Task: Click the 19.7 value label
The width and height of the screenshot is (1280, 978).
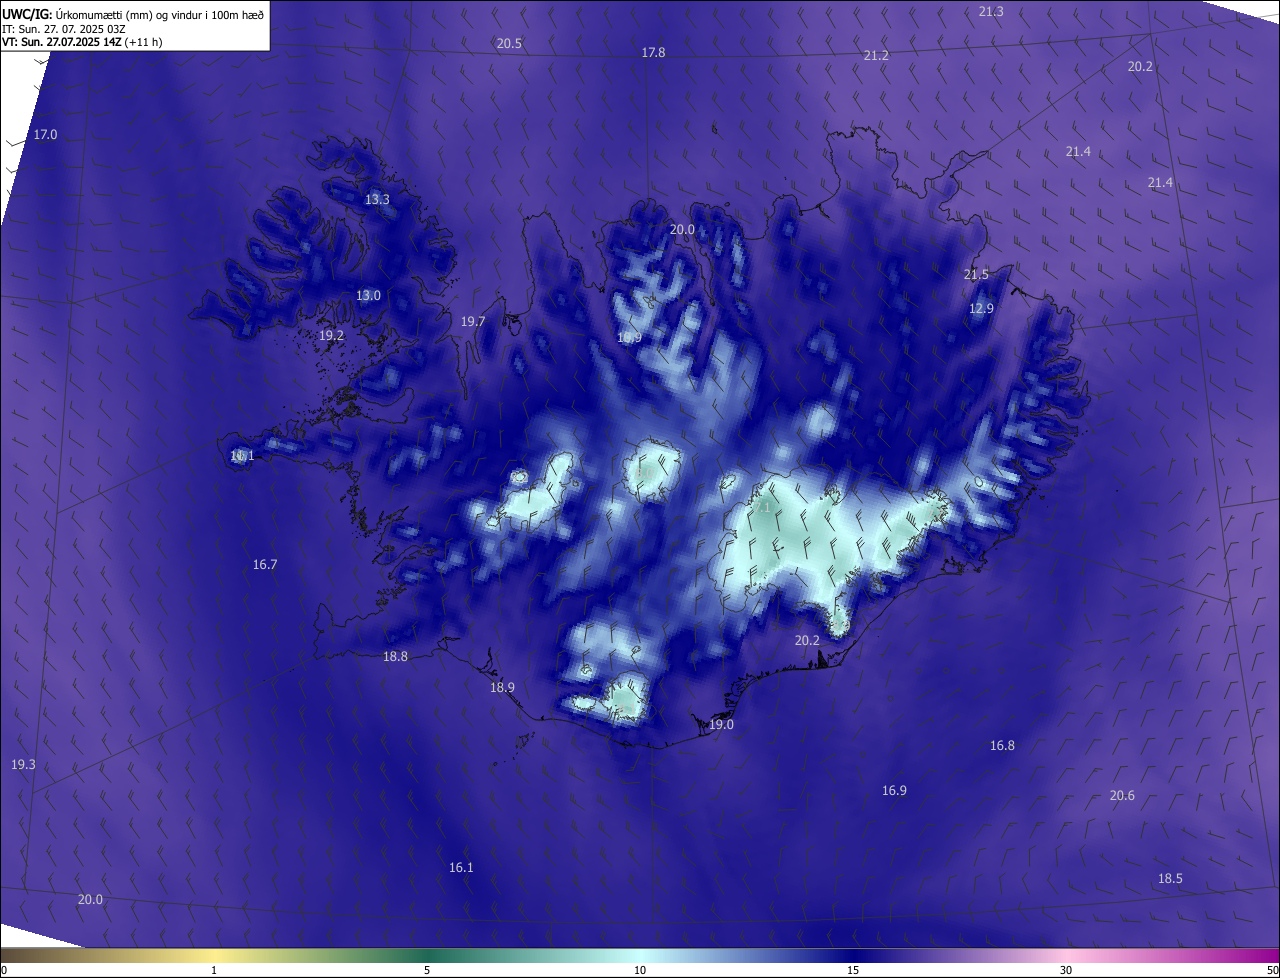Action: point(472,321)
